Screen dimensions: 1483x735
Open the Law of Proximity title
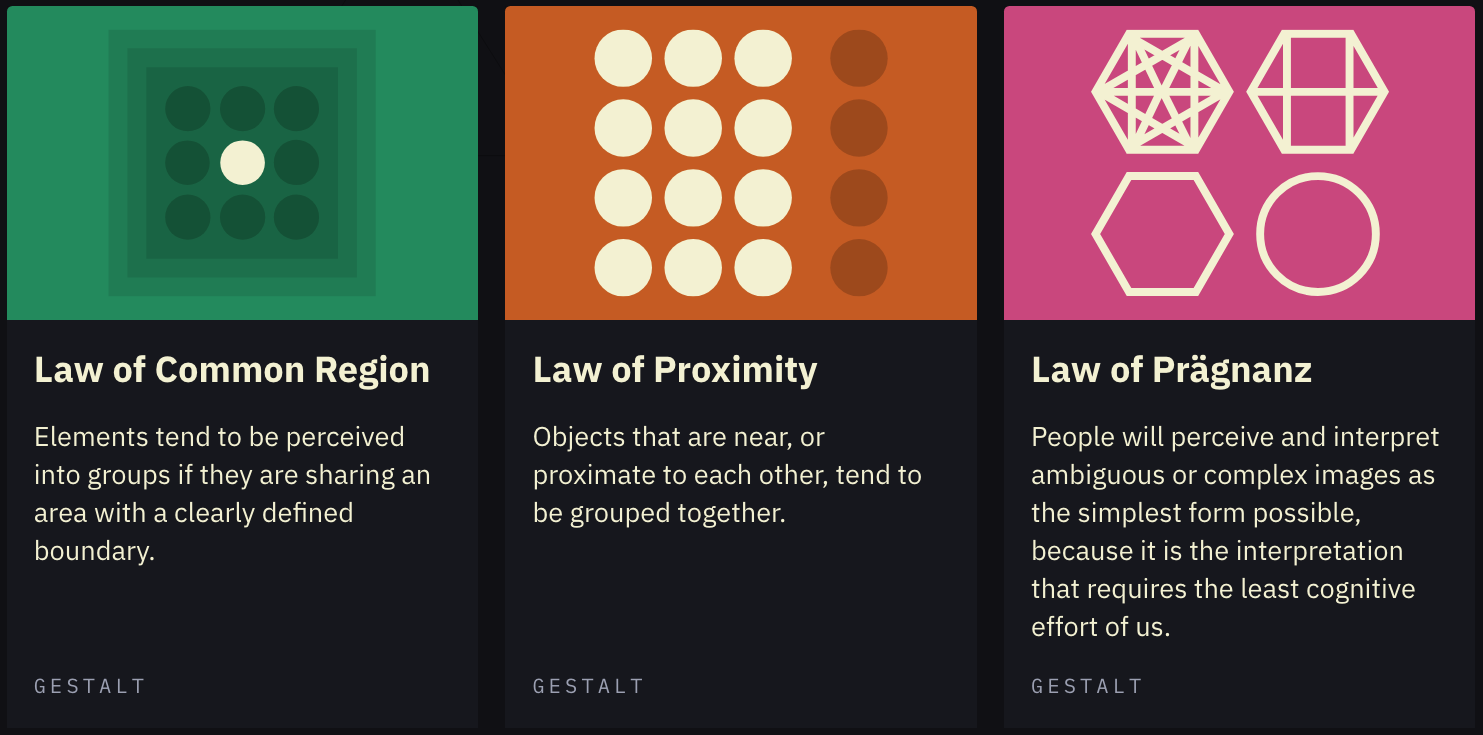tap(675, 370)
